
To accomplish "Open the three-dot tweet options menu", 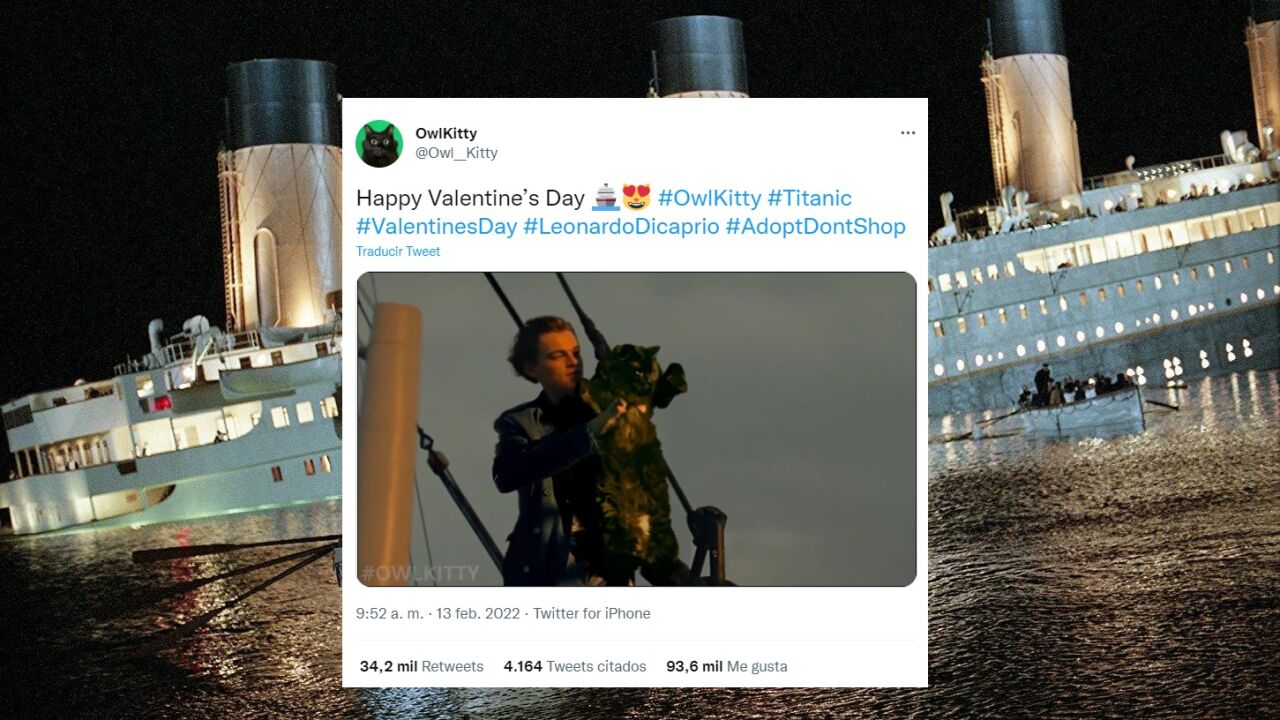I will pyautogui.click(x=907, y=133).
